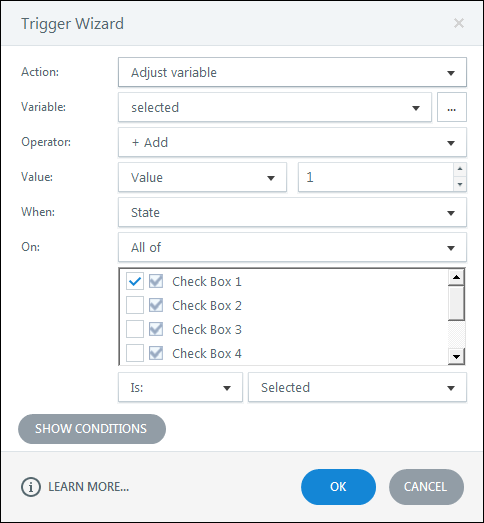Viewport: 484px width, 523px height.
Task: Open the Learn More link
Action: (x=88, y=487)
